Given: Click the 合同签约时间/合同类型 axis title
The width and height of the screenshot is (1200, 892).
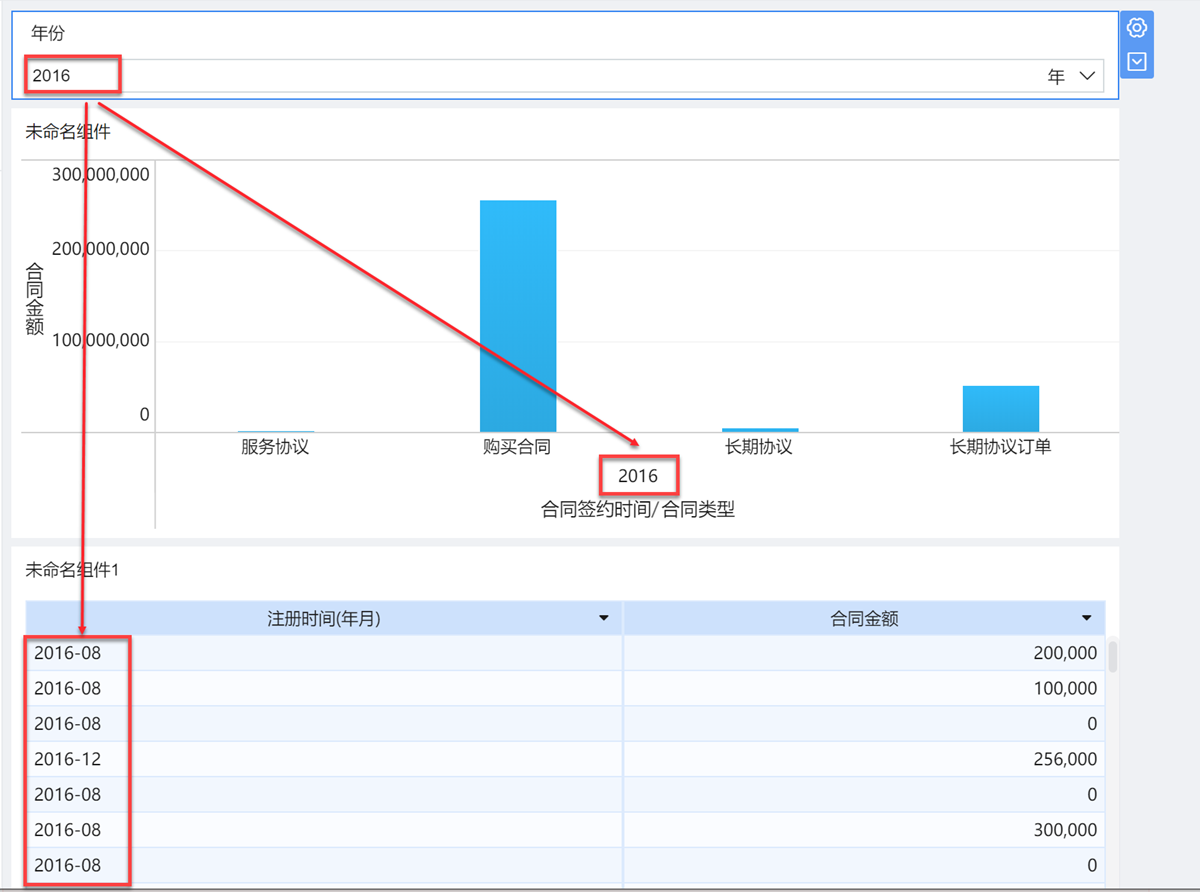Looking at the screenshot, I should 638,509.
